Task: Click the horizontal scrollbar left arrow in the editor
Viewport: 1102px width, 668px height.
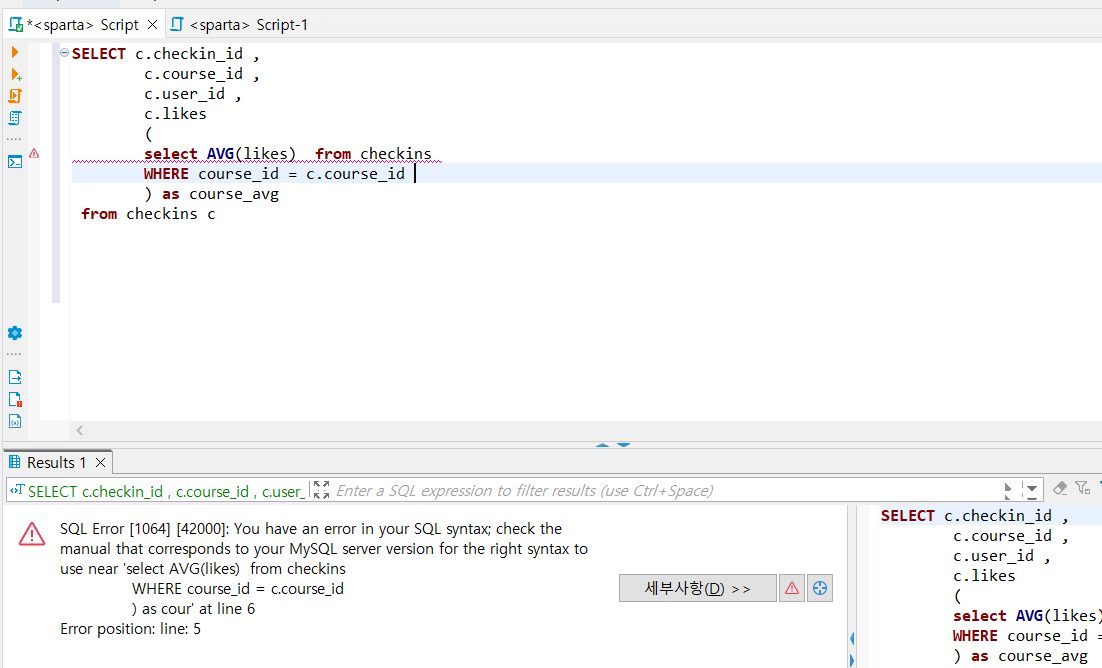Action: coord(79,430)
